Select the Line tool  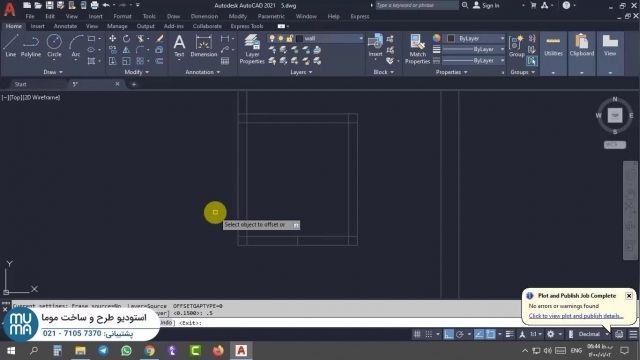click(11, 45)
